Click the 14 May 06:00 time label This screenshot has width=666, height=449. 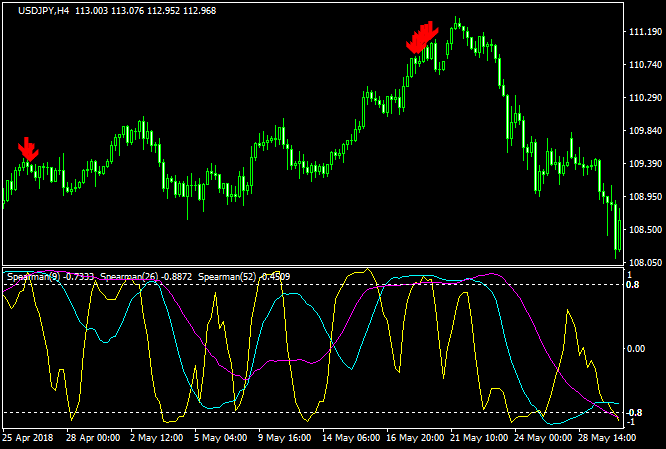coord(351,438)
